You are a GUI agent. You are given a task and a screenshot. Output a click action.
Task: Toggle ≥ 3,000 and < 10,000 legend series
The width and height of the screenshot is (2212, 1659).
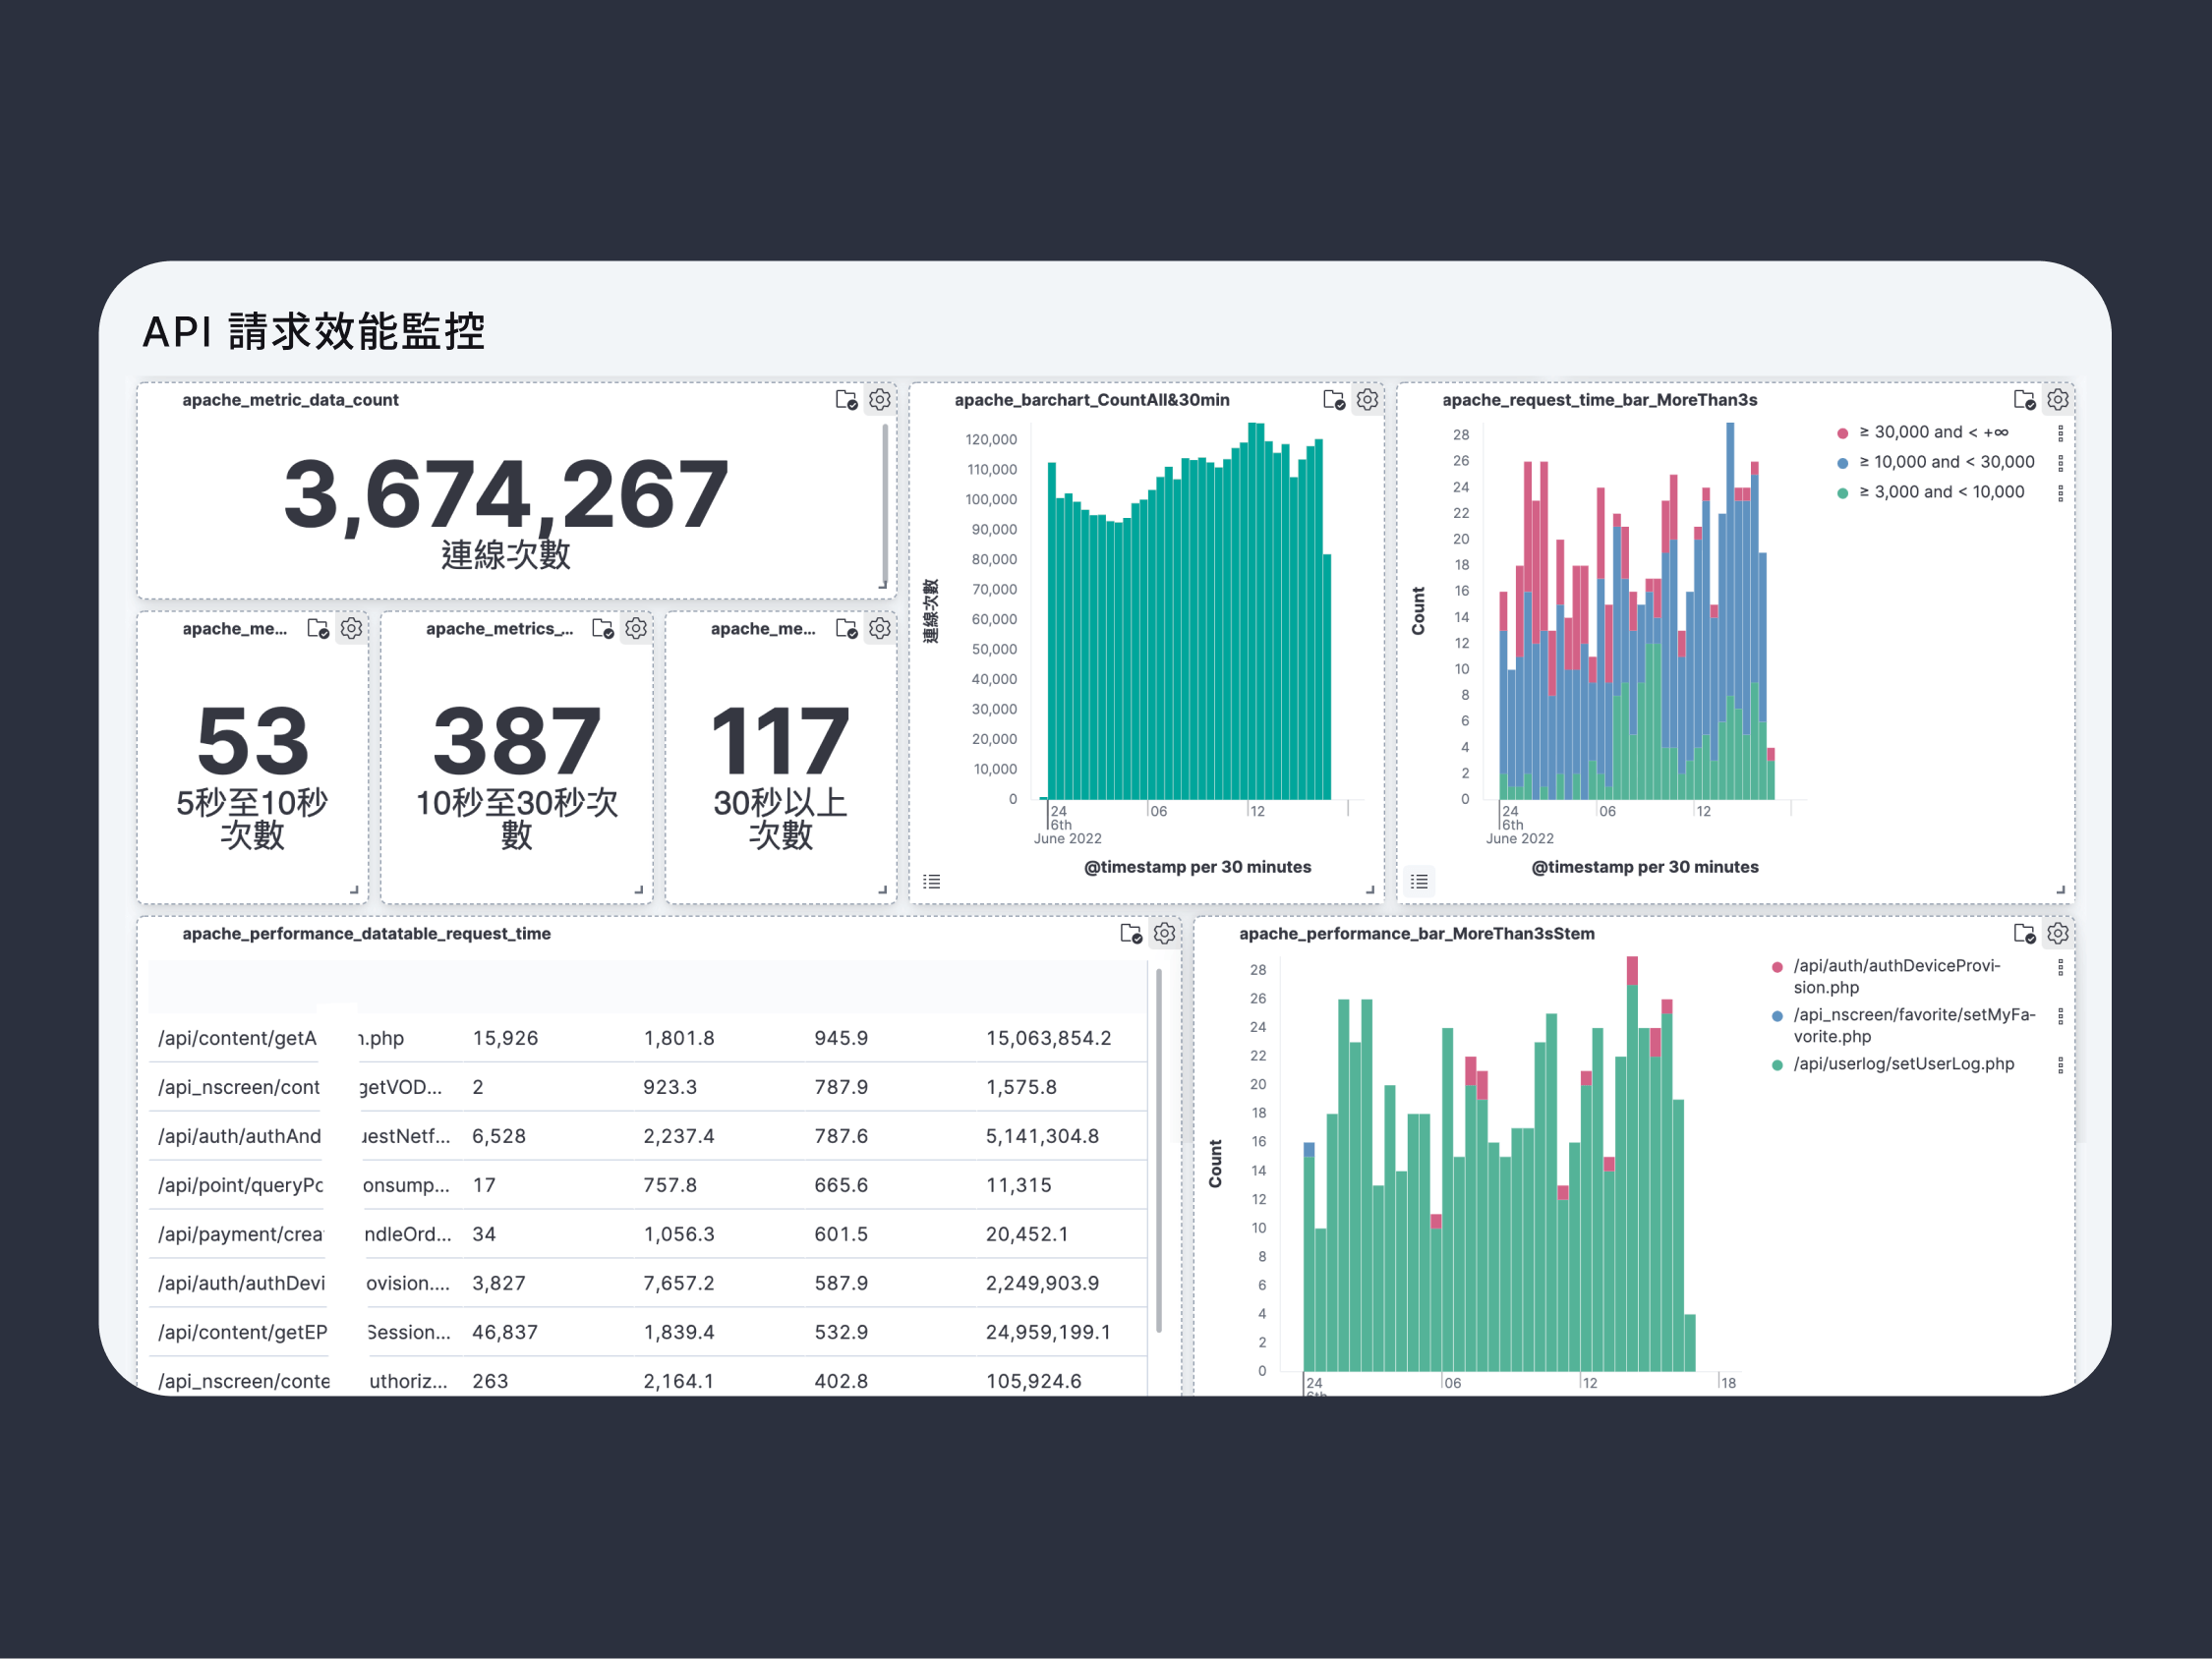click(x=1940, y=492)
